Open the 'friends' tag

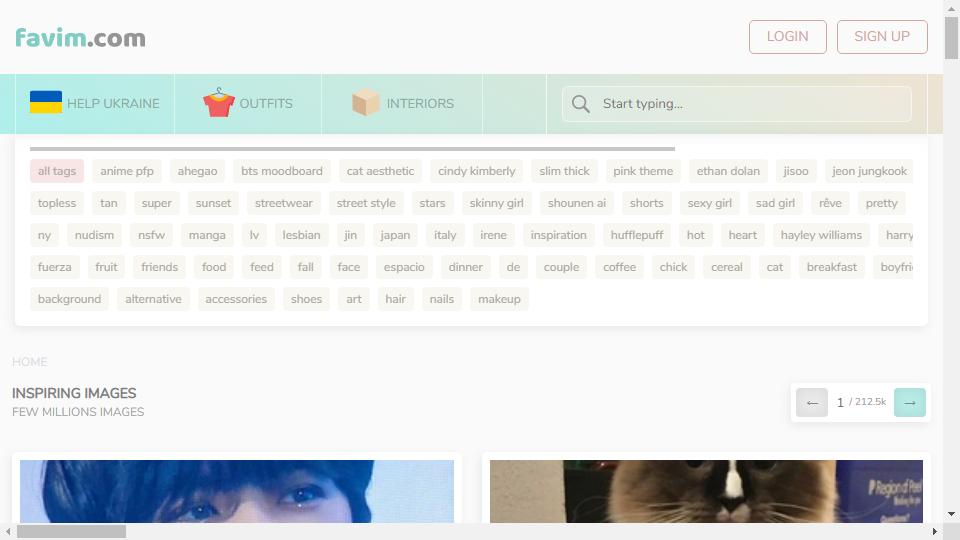[159, 266]
